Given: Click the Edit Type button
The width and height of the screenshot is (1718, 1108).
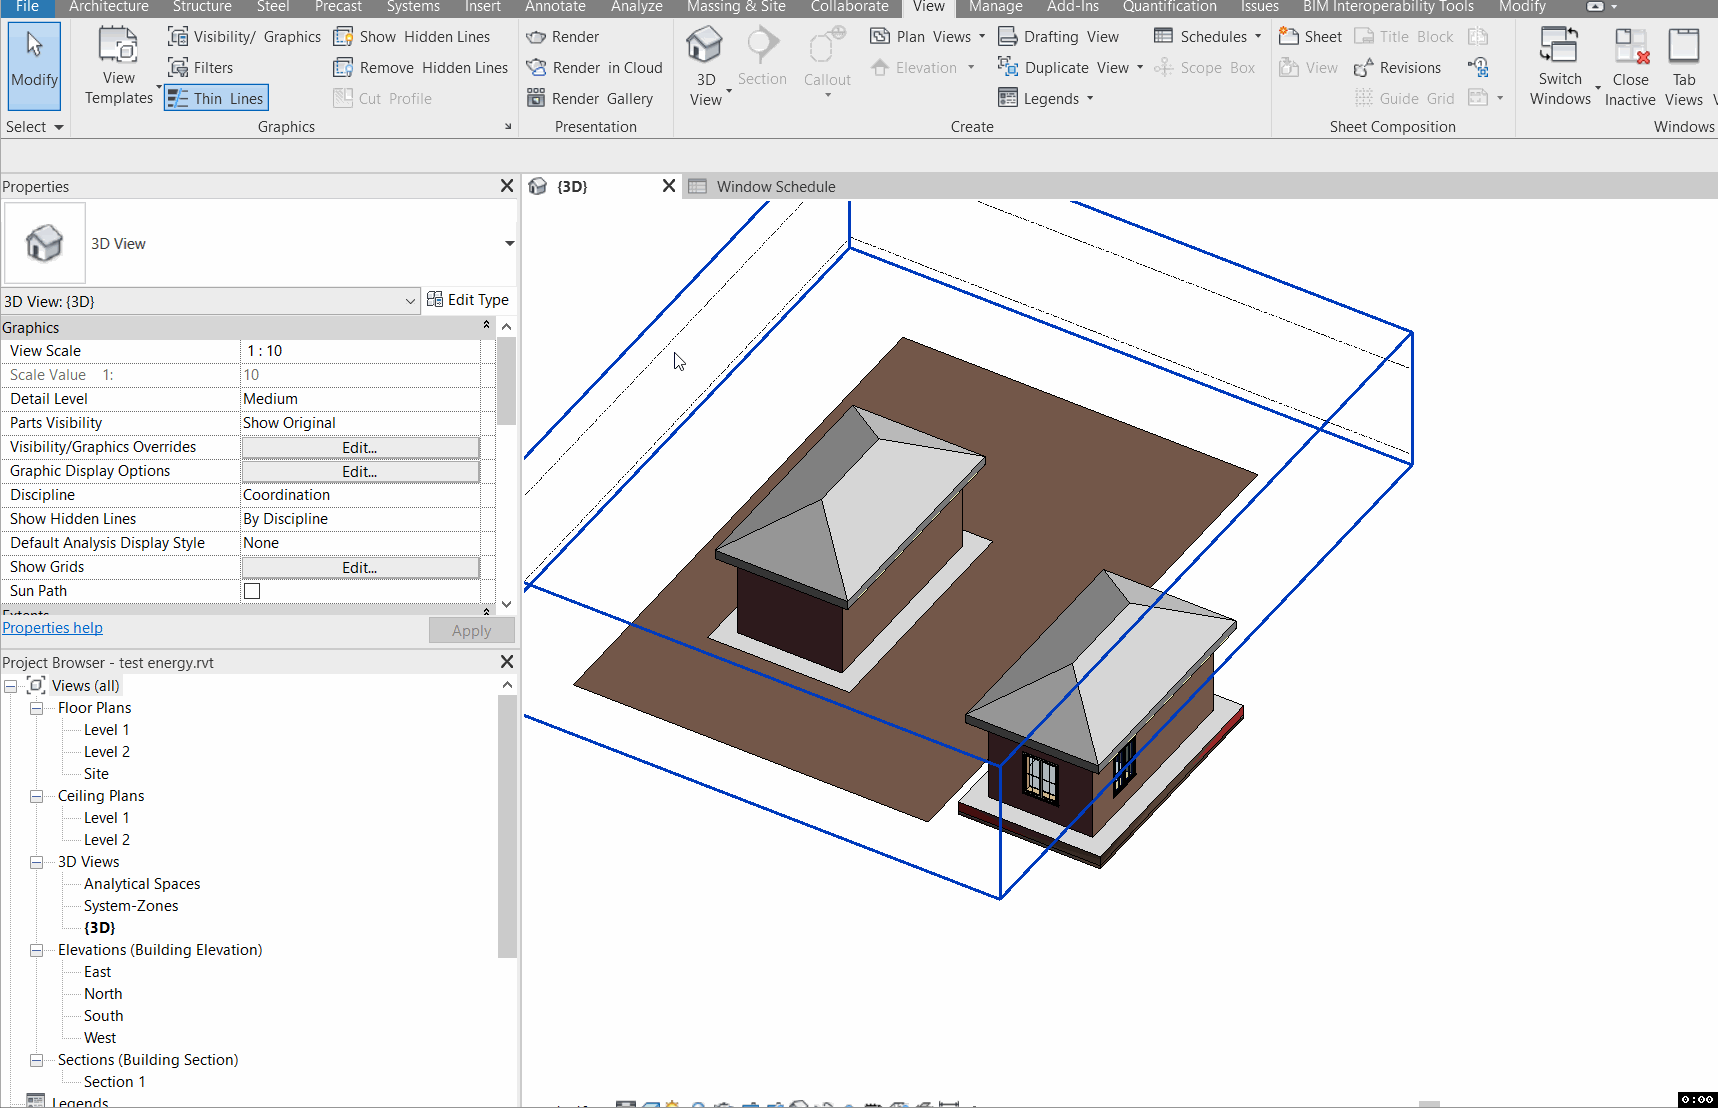Looking at the screenshot, I should 468,300.
